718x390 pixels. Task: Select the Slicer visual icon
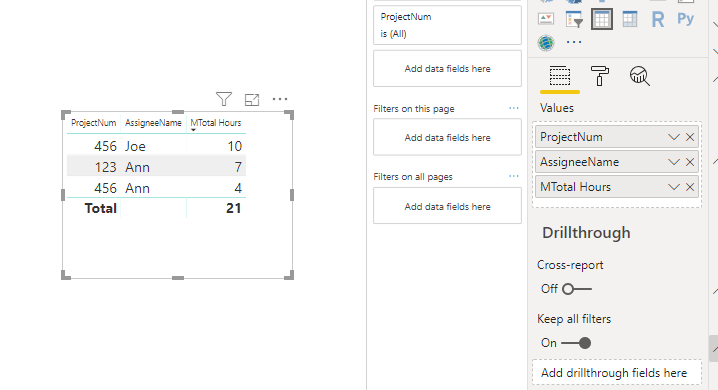574,19
